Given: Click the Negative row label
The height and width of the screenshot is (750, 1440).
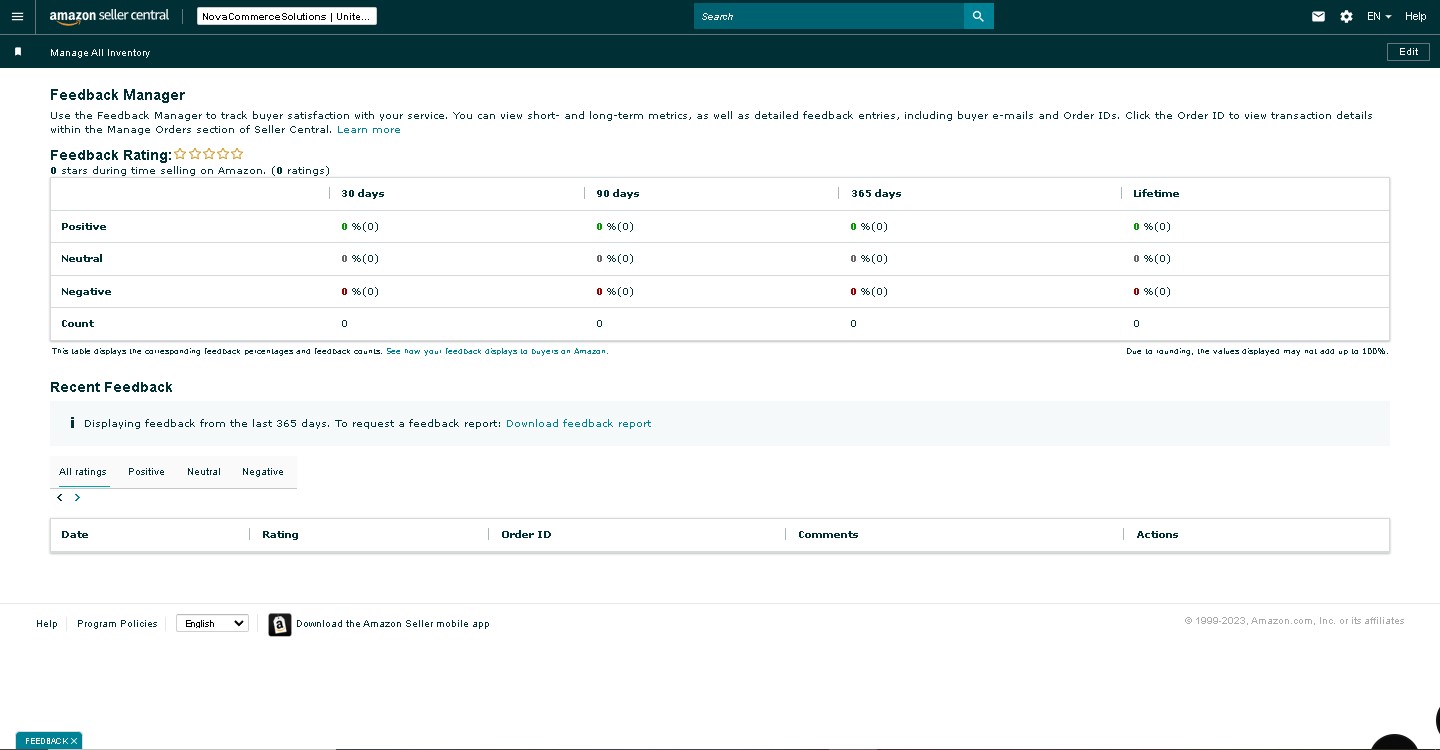Looking at the screenshot, I should (x=86, y=292).
